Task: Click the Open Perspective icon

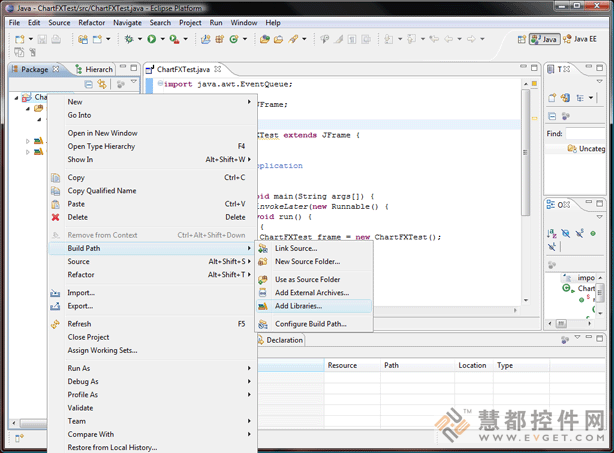Action: click(521, 39)
